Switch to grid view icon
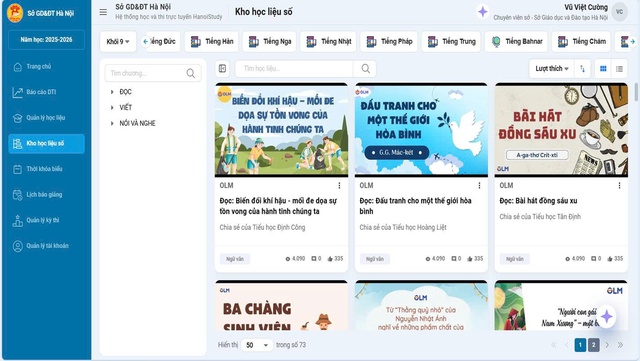 [603, 69]
